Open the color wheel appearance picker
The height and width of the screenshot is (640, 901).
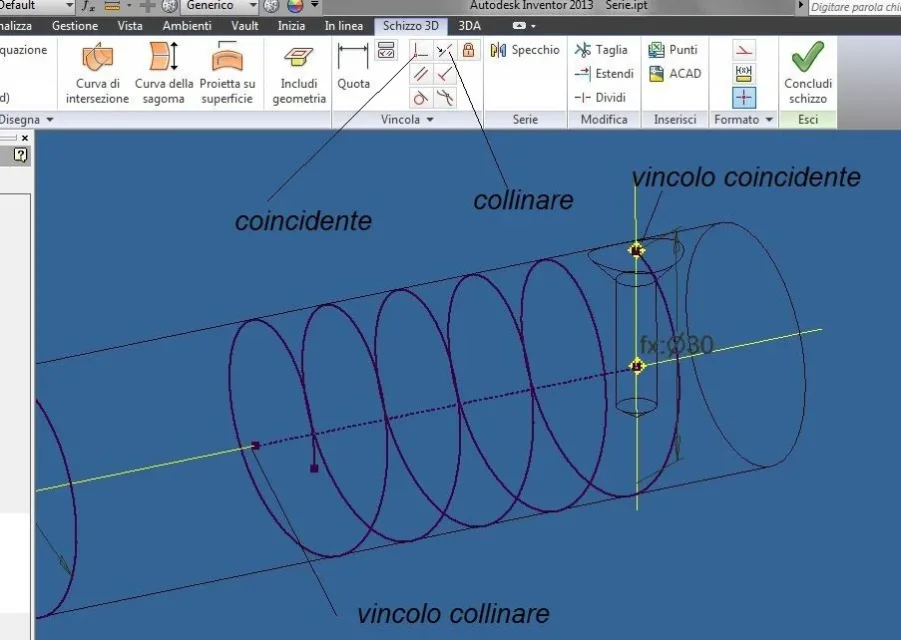[295, 6]
